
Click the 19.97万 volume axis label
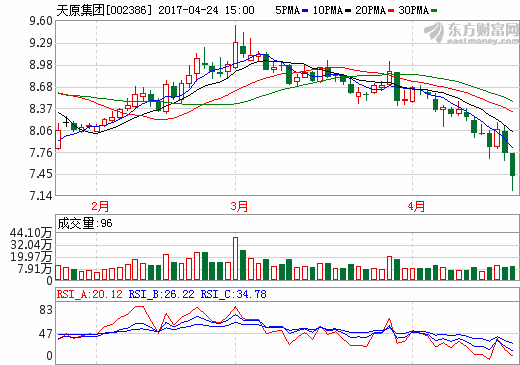click(31, 257)
